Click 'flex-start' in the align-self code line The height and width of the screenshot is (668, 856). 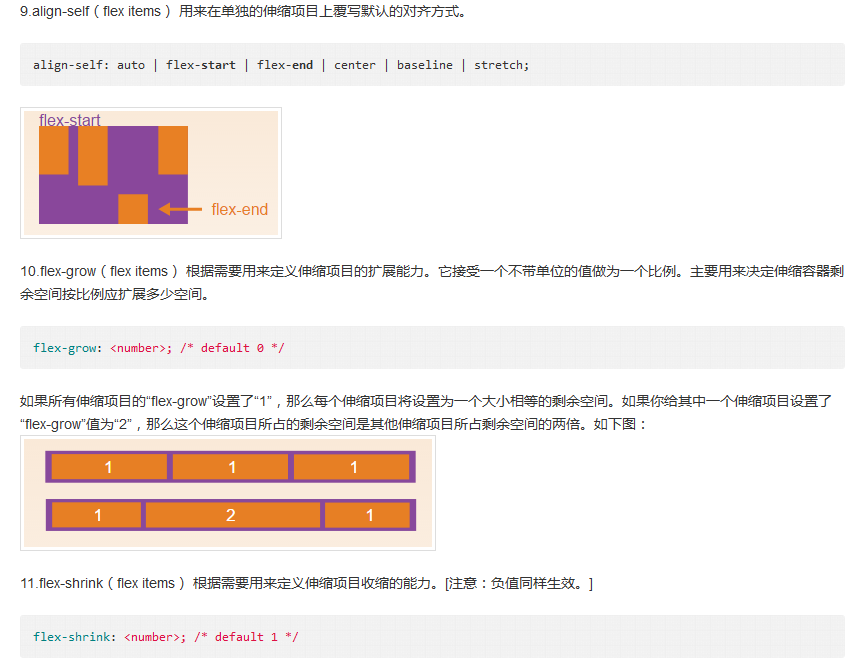tap(201, 65)
